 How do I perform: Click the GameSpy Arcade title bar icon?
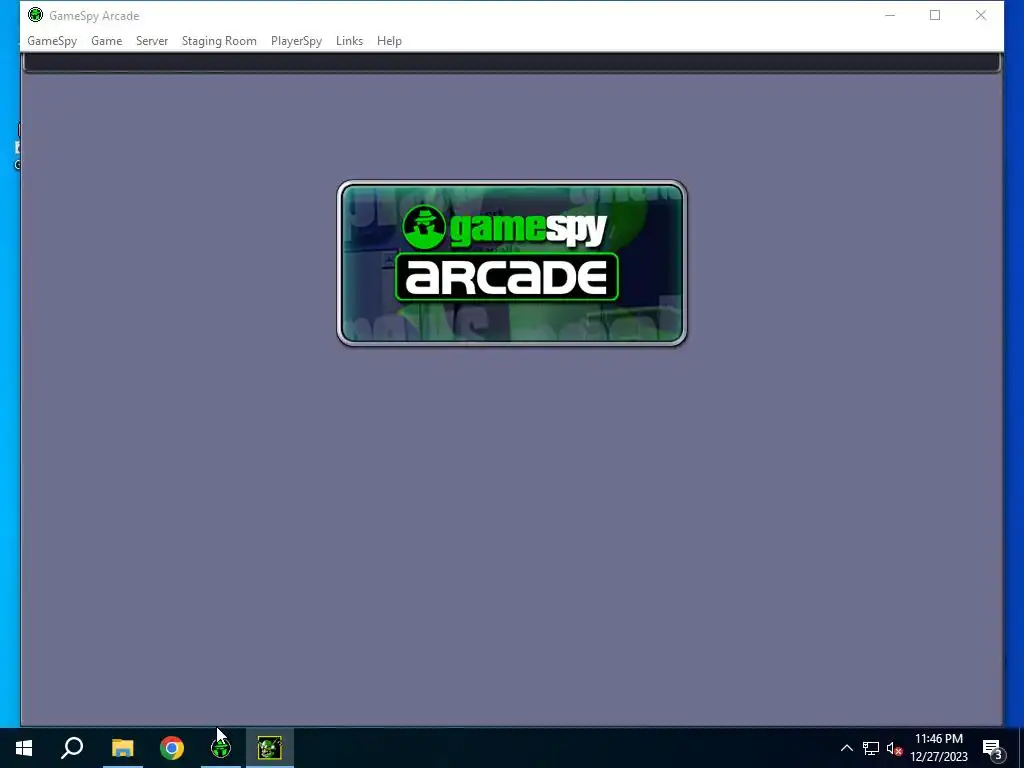(x=35, y=15)
